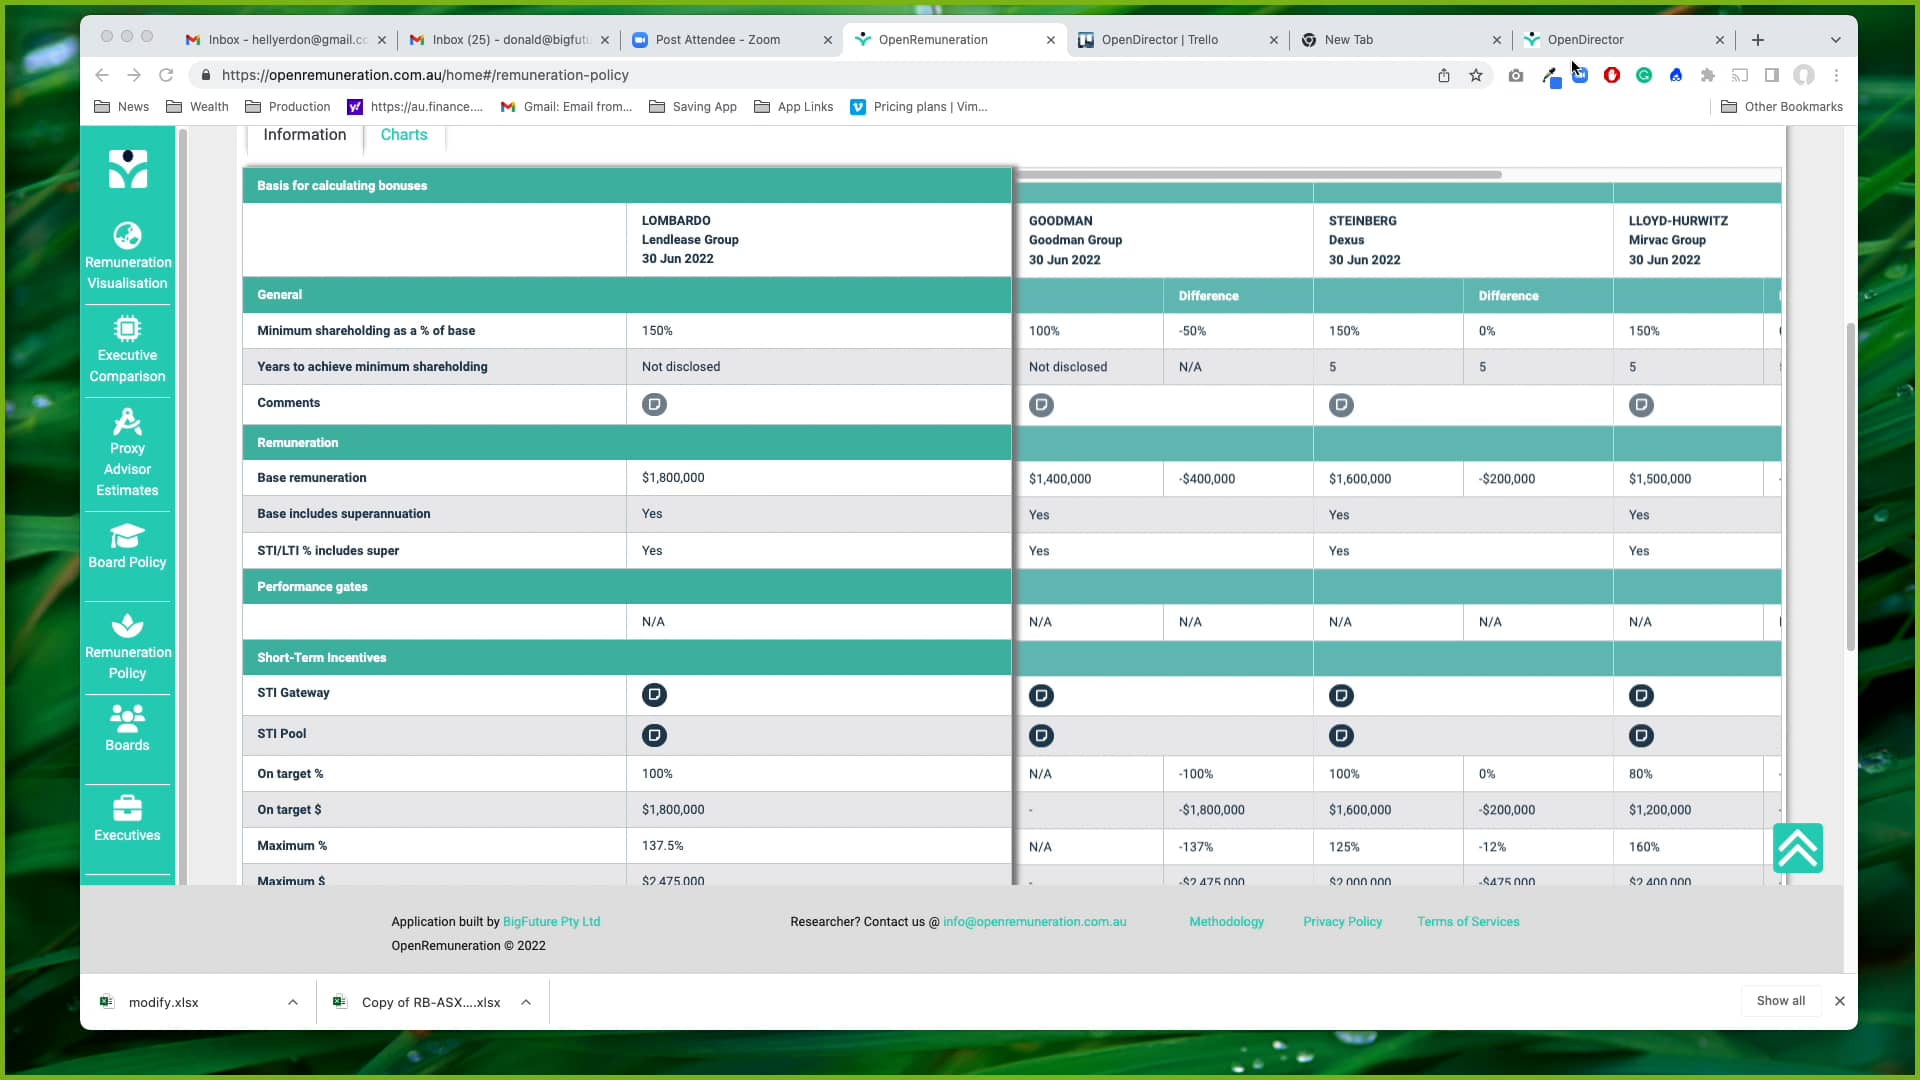Go back to previous page
This screenshot has width=1920, height=1080.
pos(102,75)
